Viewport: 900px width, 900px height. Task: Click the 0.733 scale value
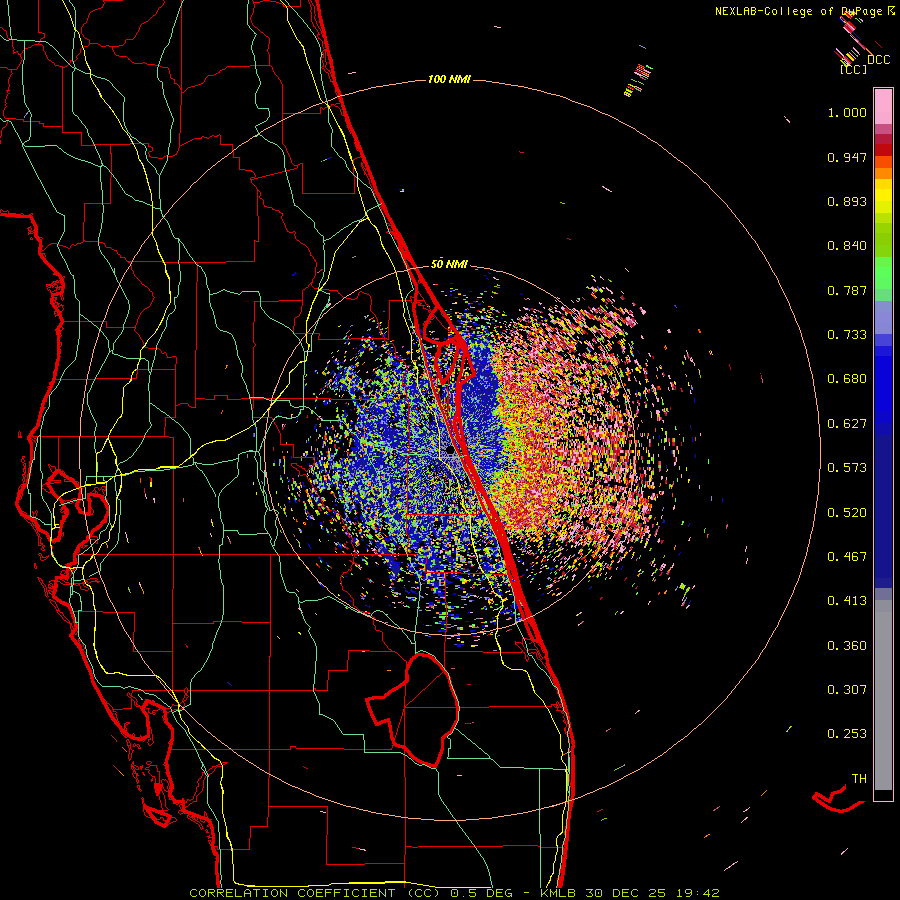(x=847, y=335)
